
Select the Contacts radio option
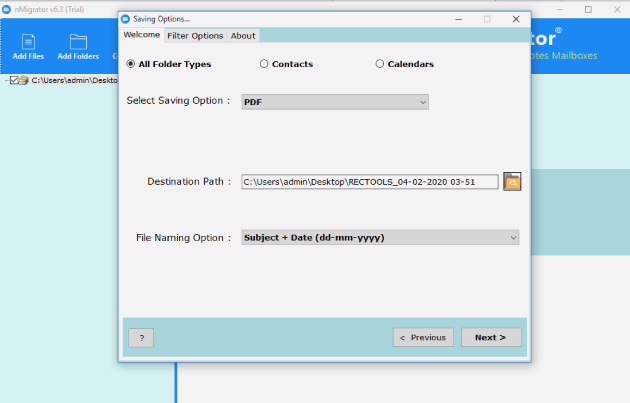[x=264, y=64]
